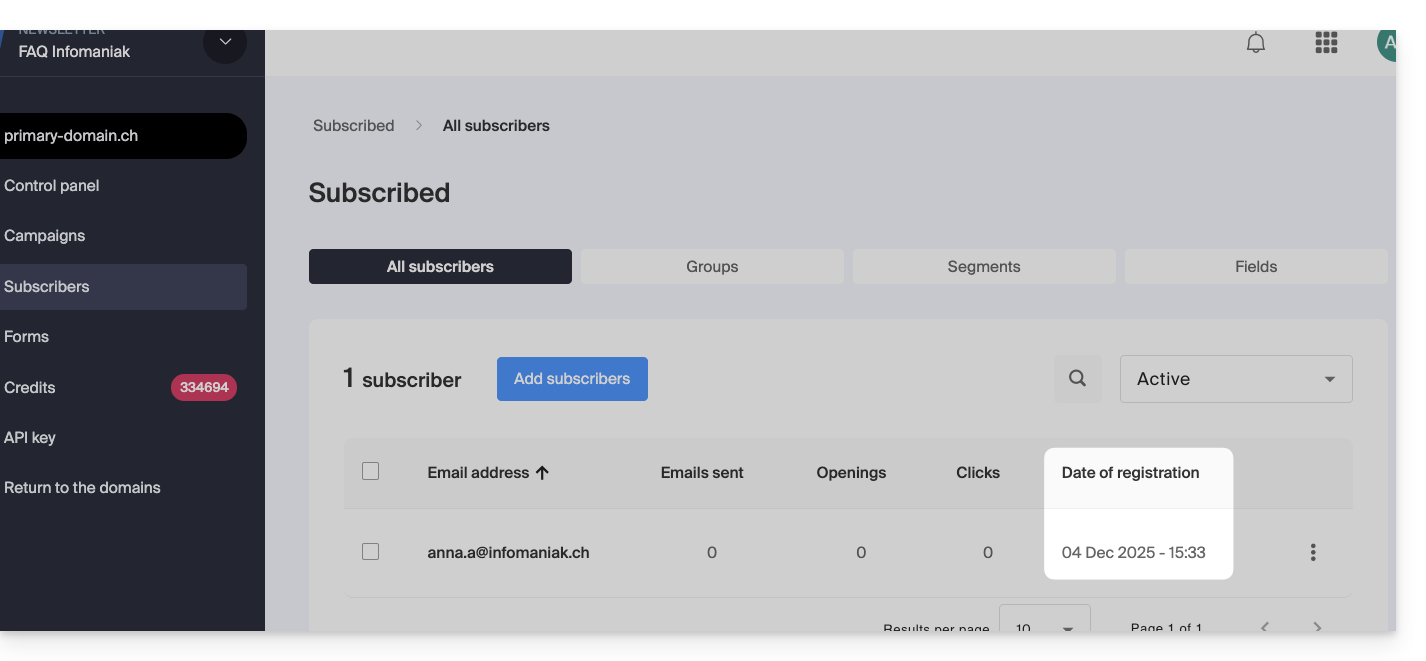Viewport: 1426px width, 661px height.
Task: Open the Active status filter dropdown
Action: (x=1236, y=379)
